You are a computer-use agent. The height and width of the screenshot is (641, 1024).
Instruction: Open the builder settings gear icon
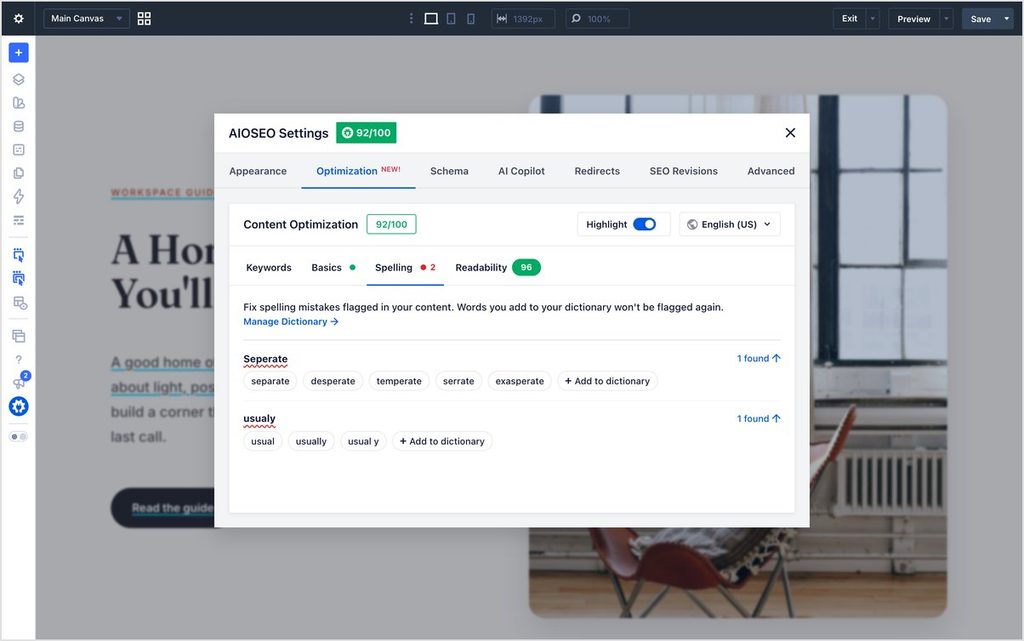pyautogui.click(x=18, y=18)
